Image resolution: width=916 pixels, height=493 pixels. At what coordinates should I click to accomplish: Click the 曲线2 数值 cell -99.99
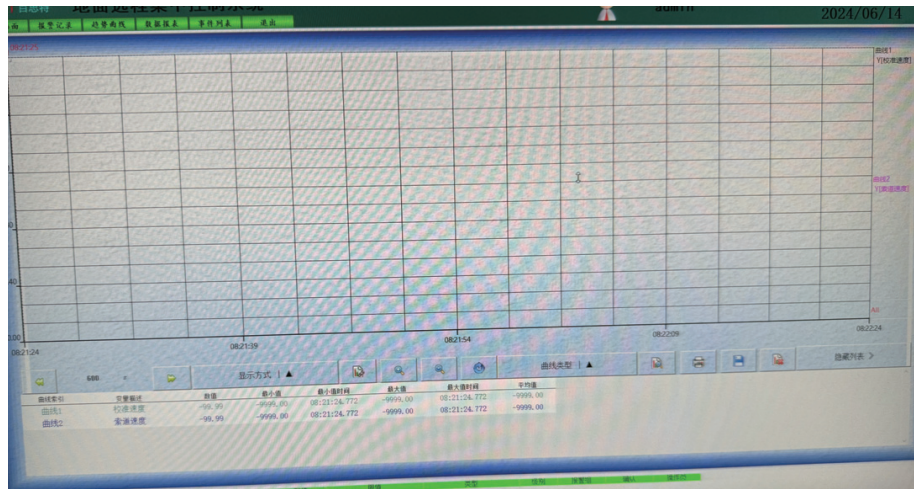[x=211, y=419]
